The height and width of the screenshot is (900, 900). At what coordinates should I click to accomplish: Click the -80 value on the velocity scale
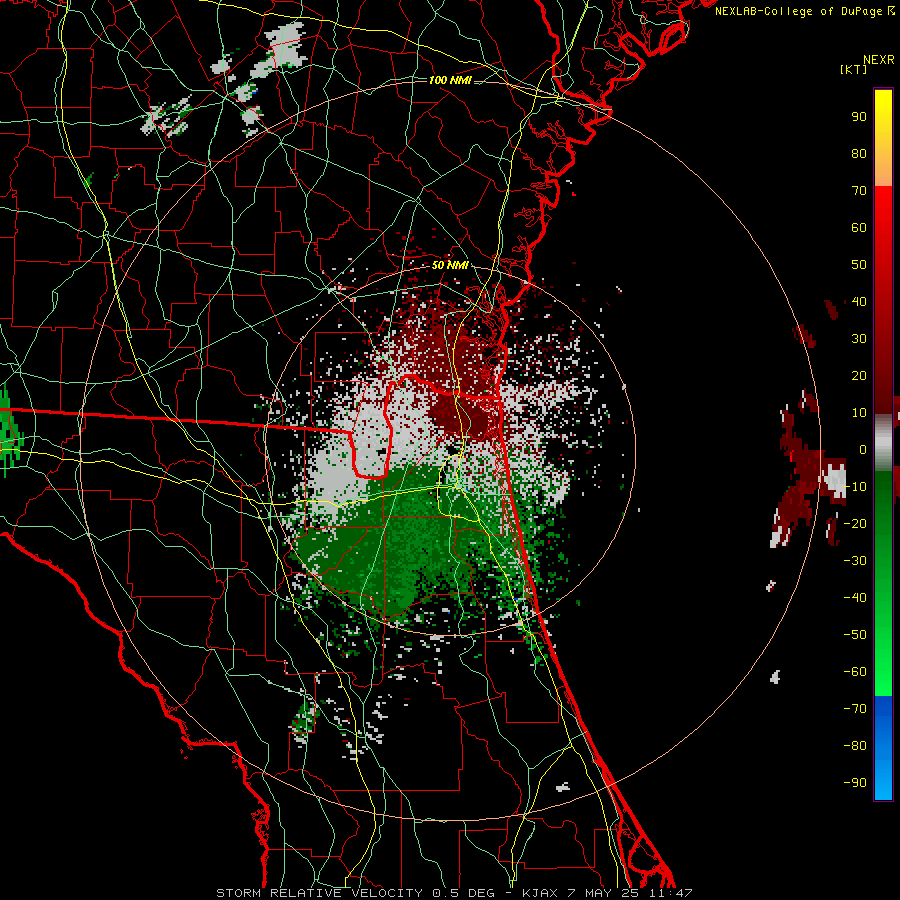(855, 746)
